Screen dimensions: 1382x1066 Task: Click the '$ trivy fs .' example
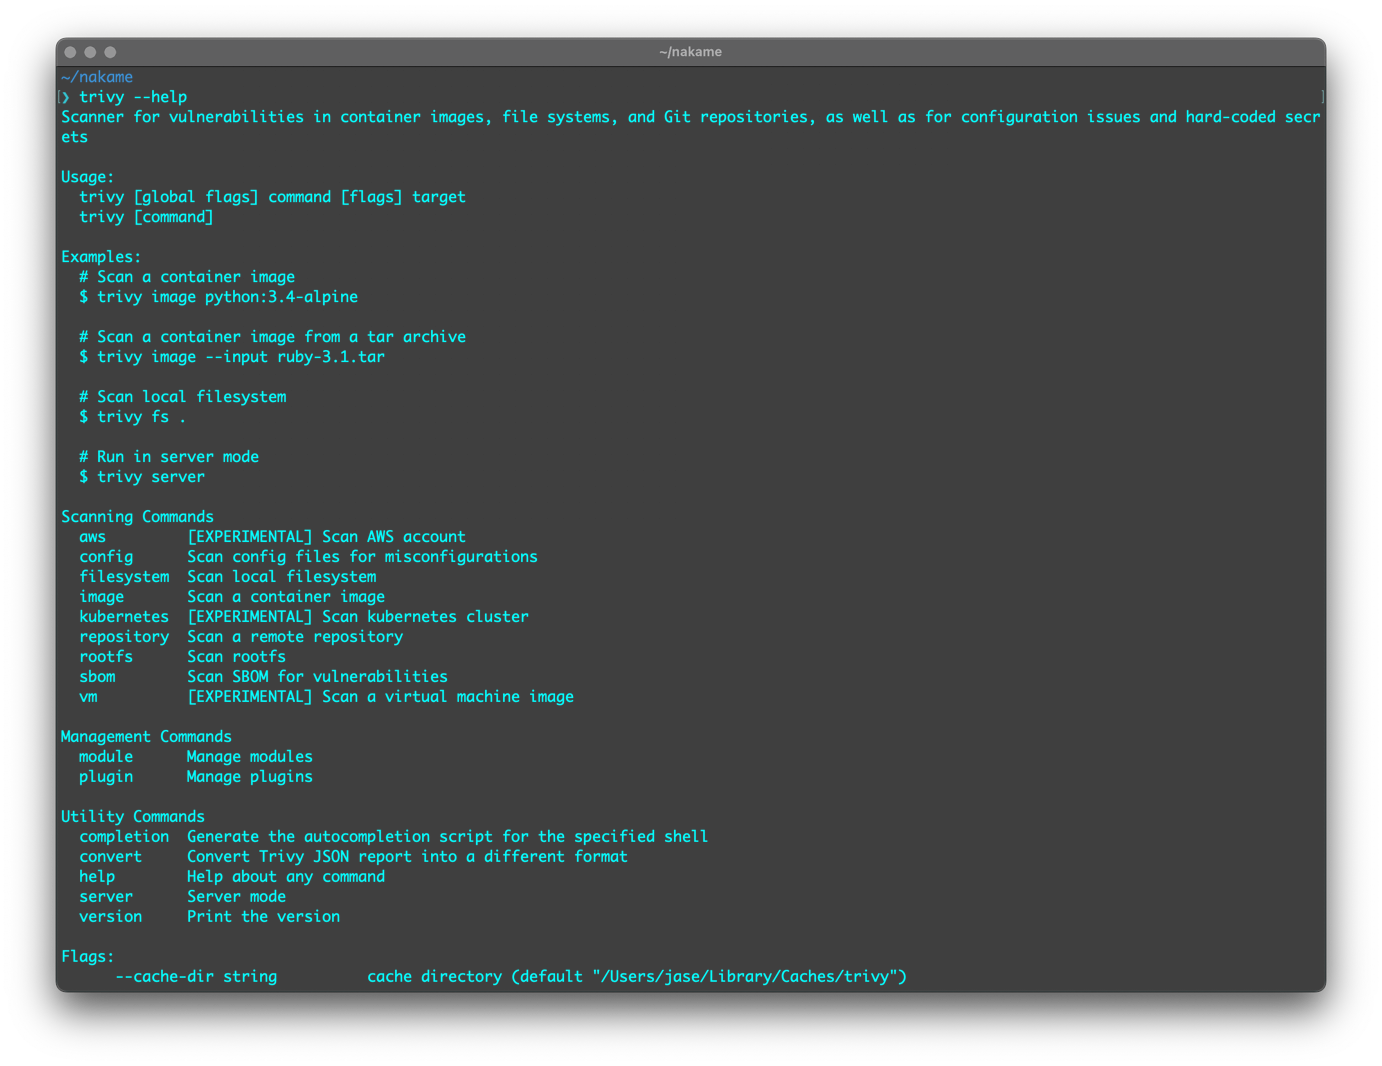[x=132, y=417]
